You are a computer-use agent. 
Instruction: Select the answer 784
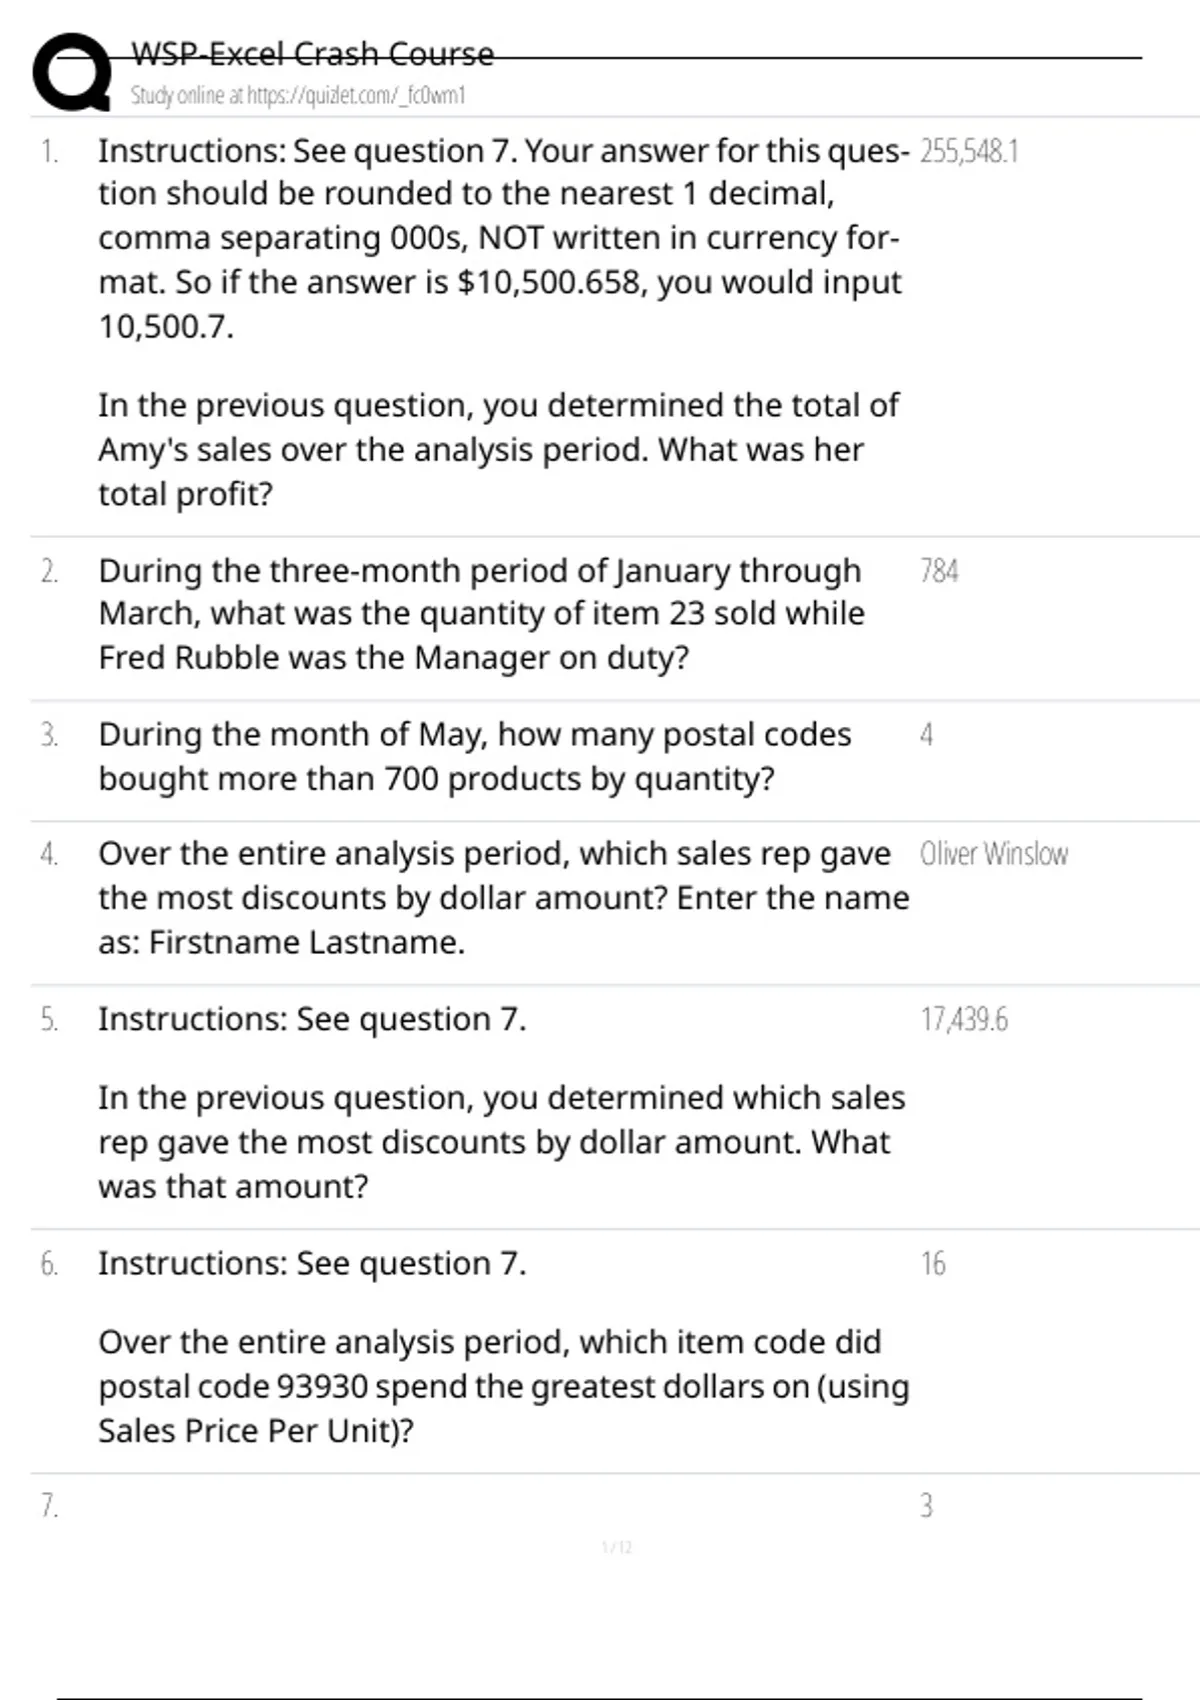(x=939, y=571)
